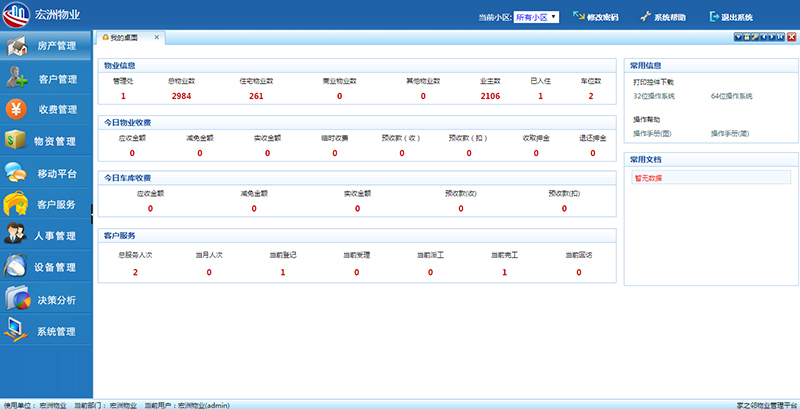Open the tab list dropdown arrow button
This screenshot has width=800, height=409.
(737, 37)
